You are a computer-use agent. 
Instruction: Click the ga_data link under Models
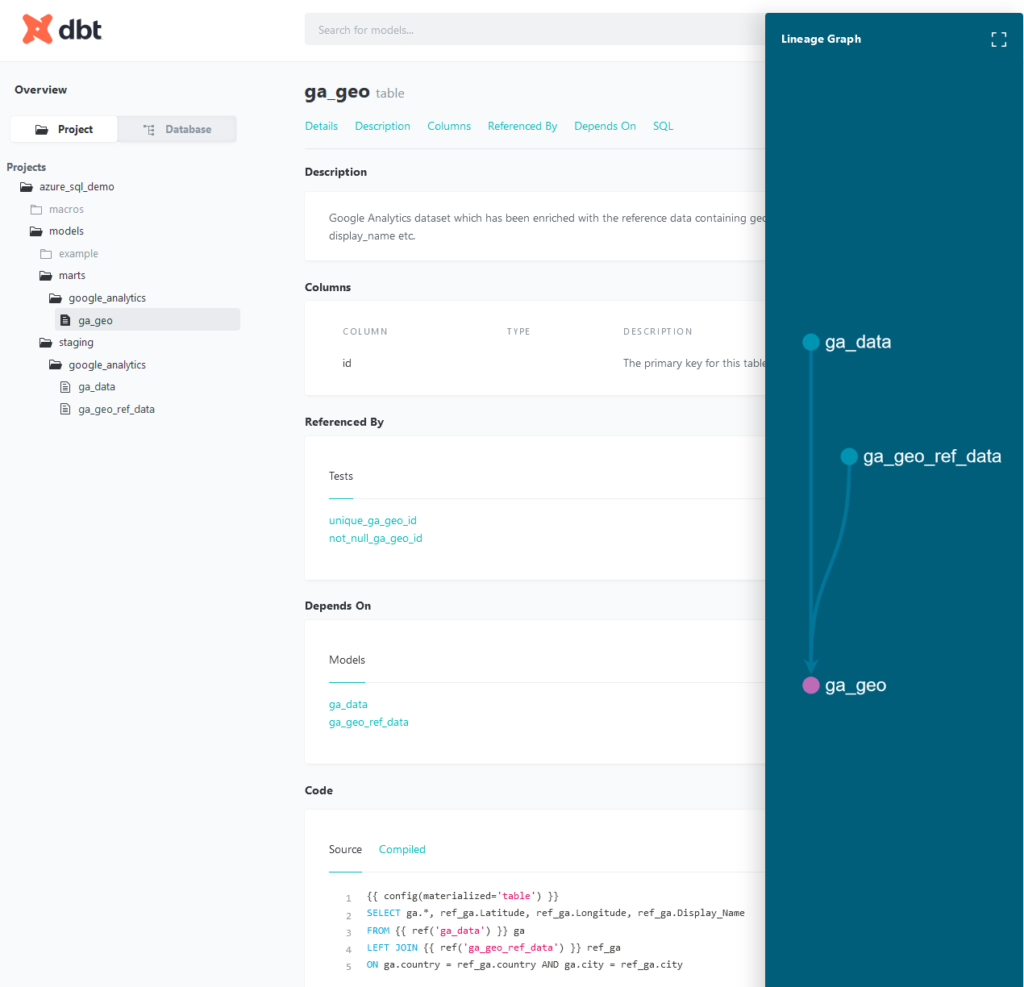pos(347,704)
